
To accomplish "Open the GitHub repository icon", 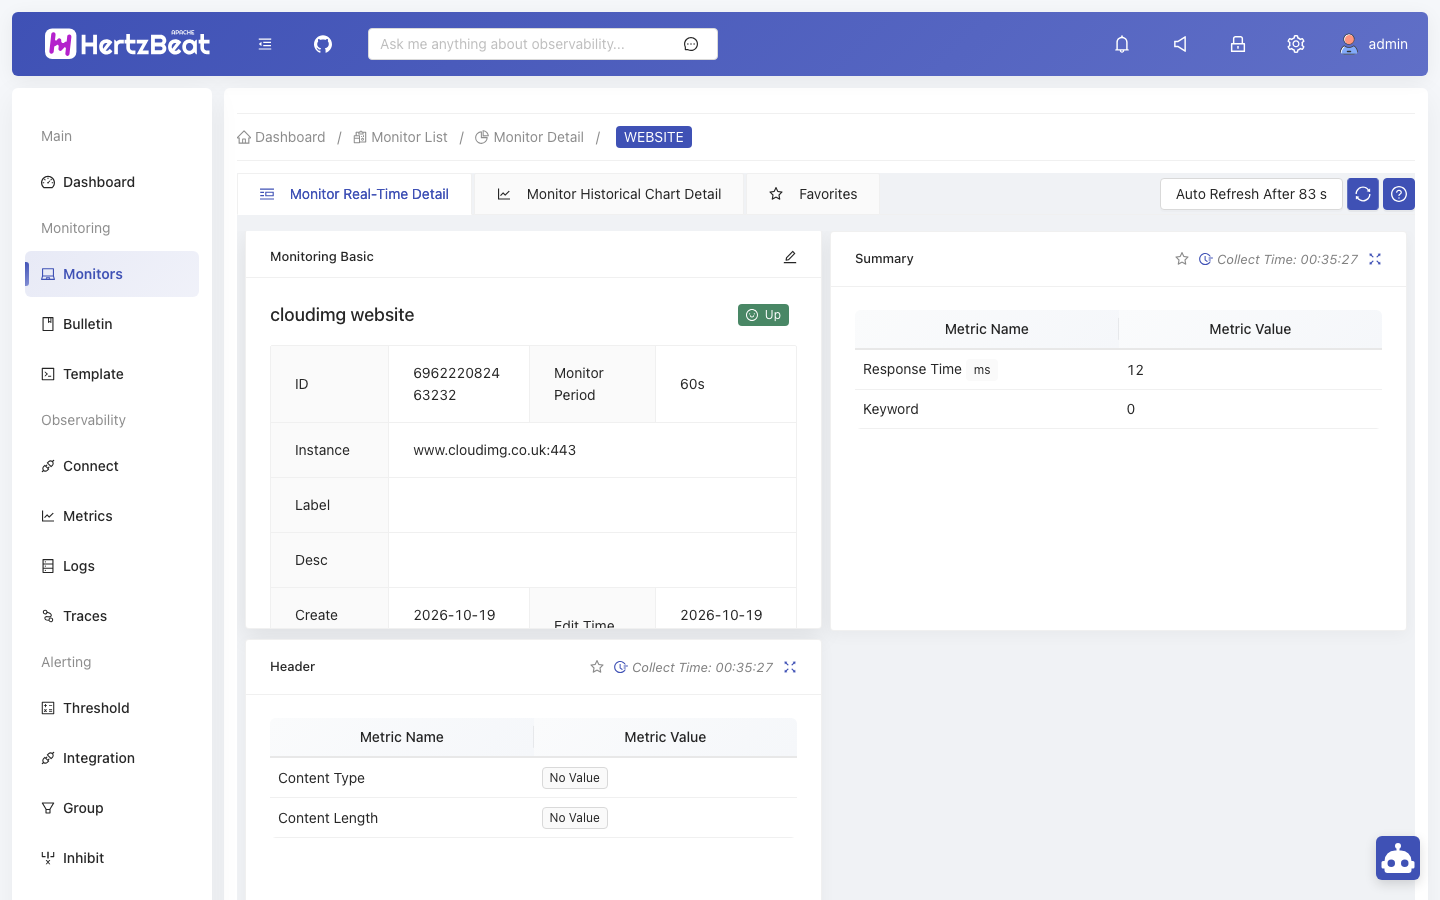I will pos(323,44).
